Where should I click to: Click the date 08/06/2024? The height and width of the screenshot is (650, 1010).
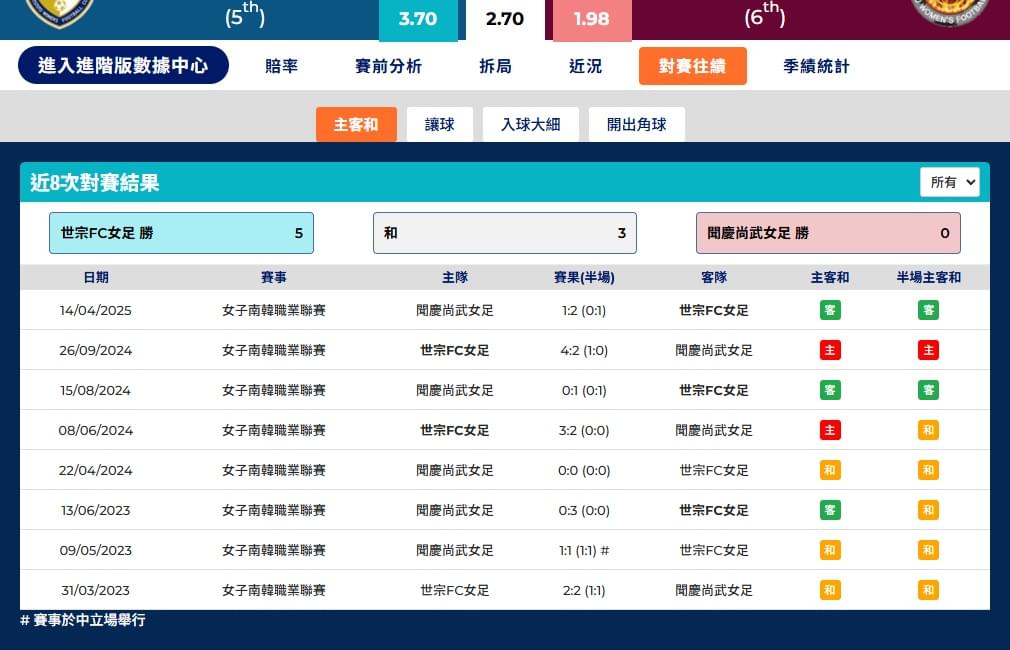(x=95, y=430)
